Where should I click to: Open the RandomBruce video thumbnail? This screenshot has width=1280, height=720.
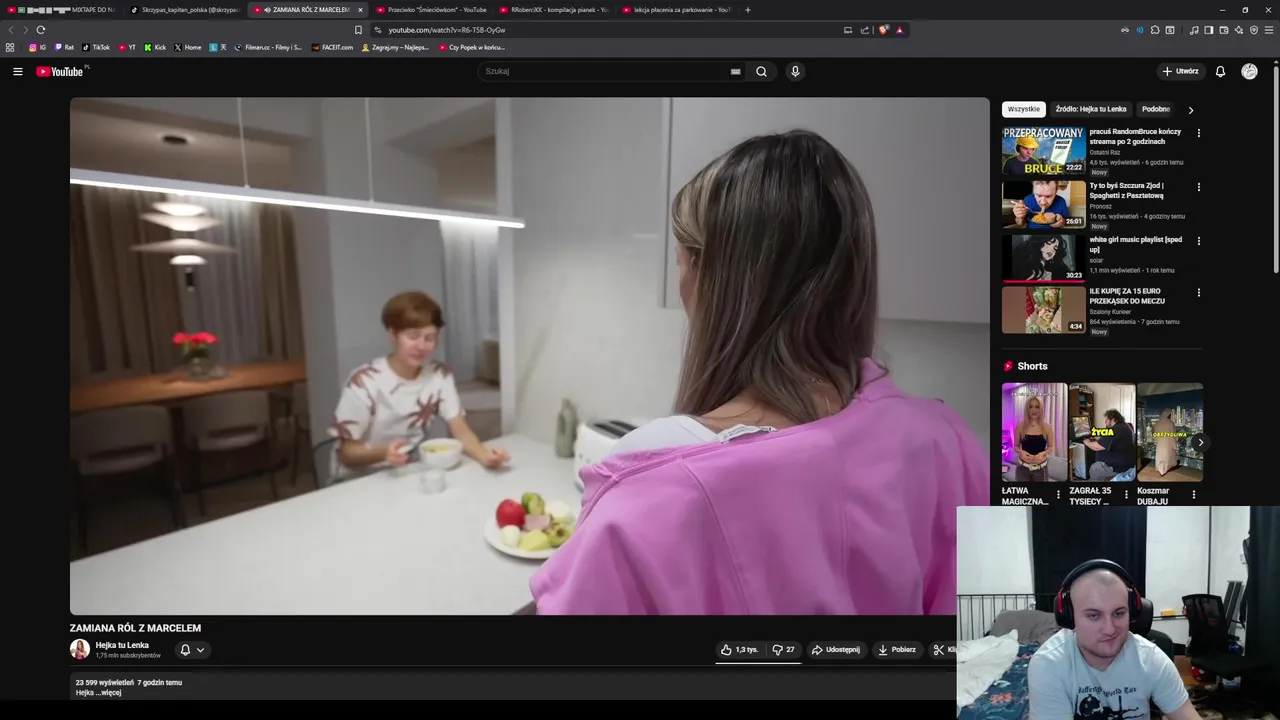tap(1043, 151)
